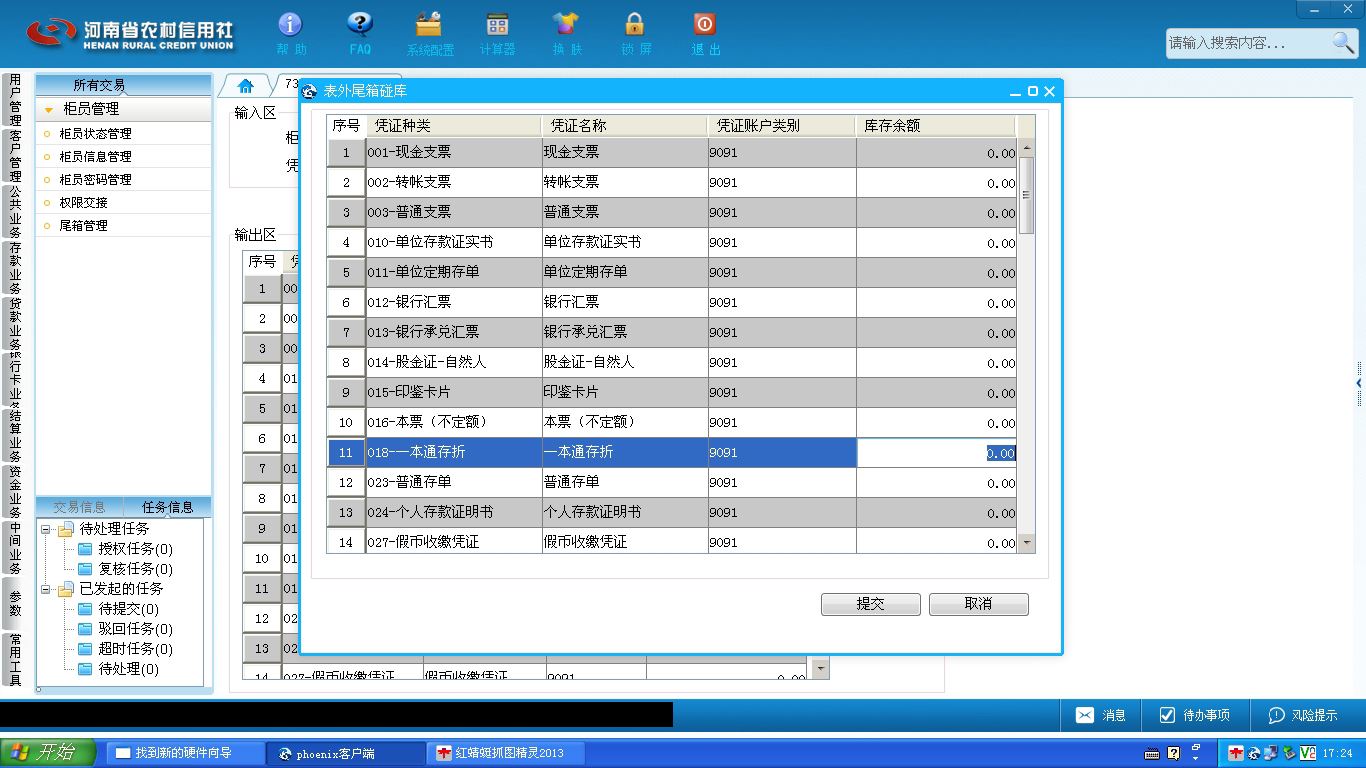The image size is (1366, 768).
Task: Select row 023-普通存单
Action: tap(671, 483)
